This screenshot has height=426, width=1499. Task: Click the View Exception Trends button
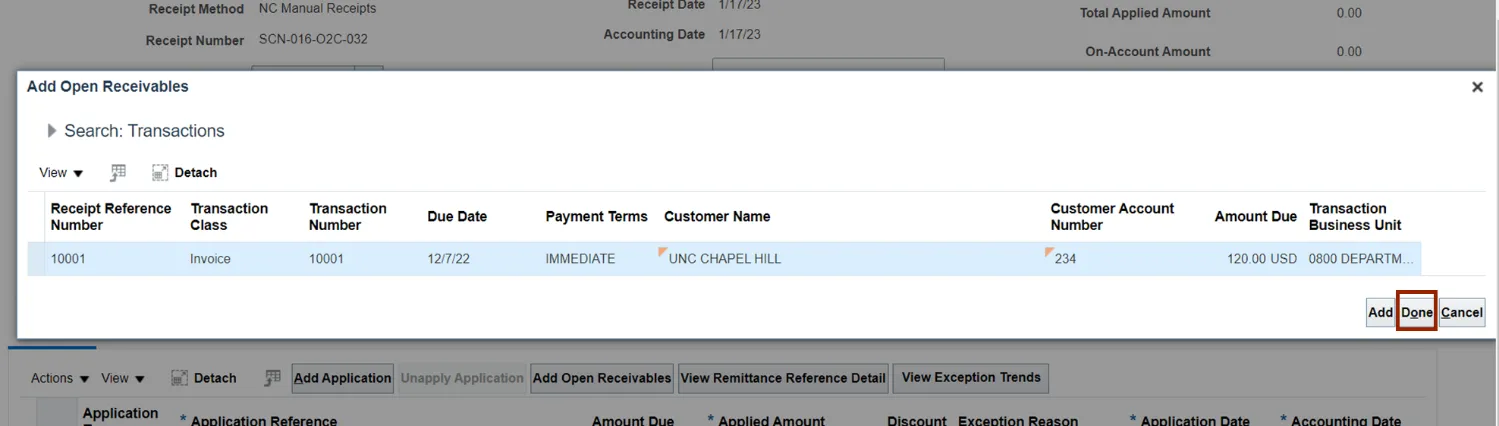(970, 377)
